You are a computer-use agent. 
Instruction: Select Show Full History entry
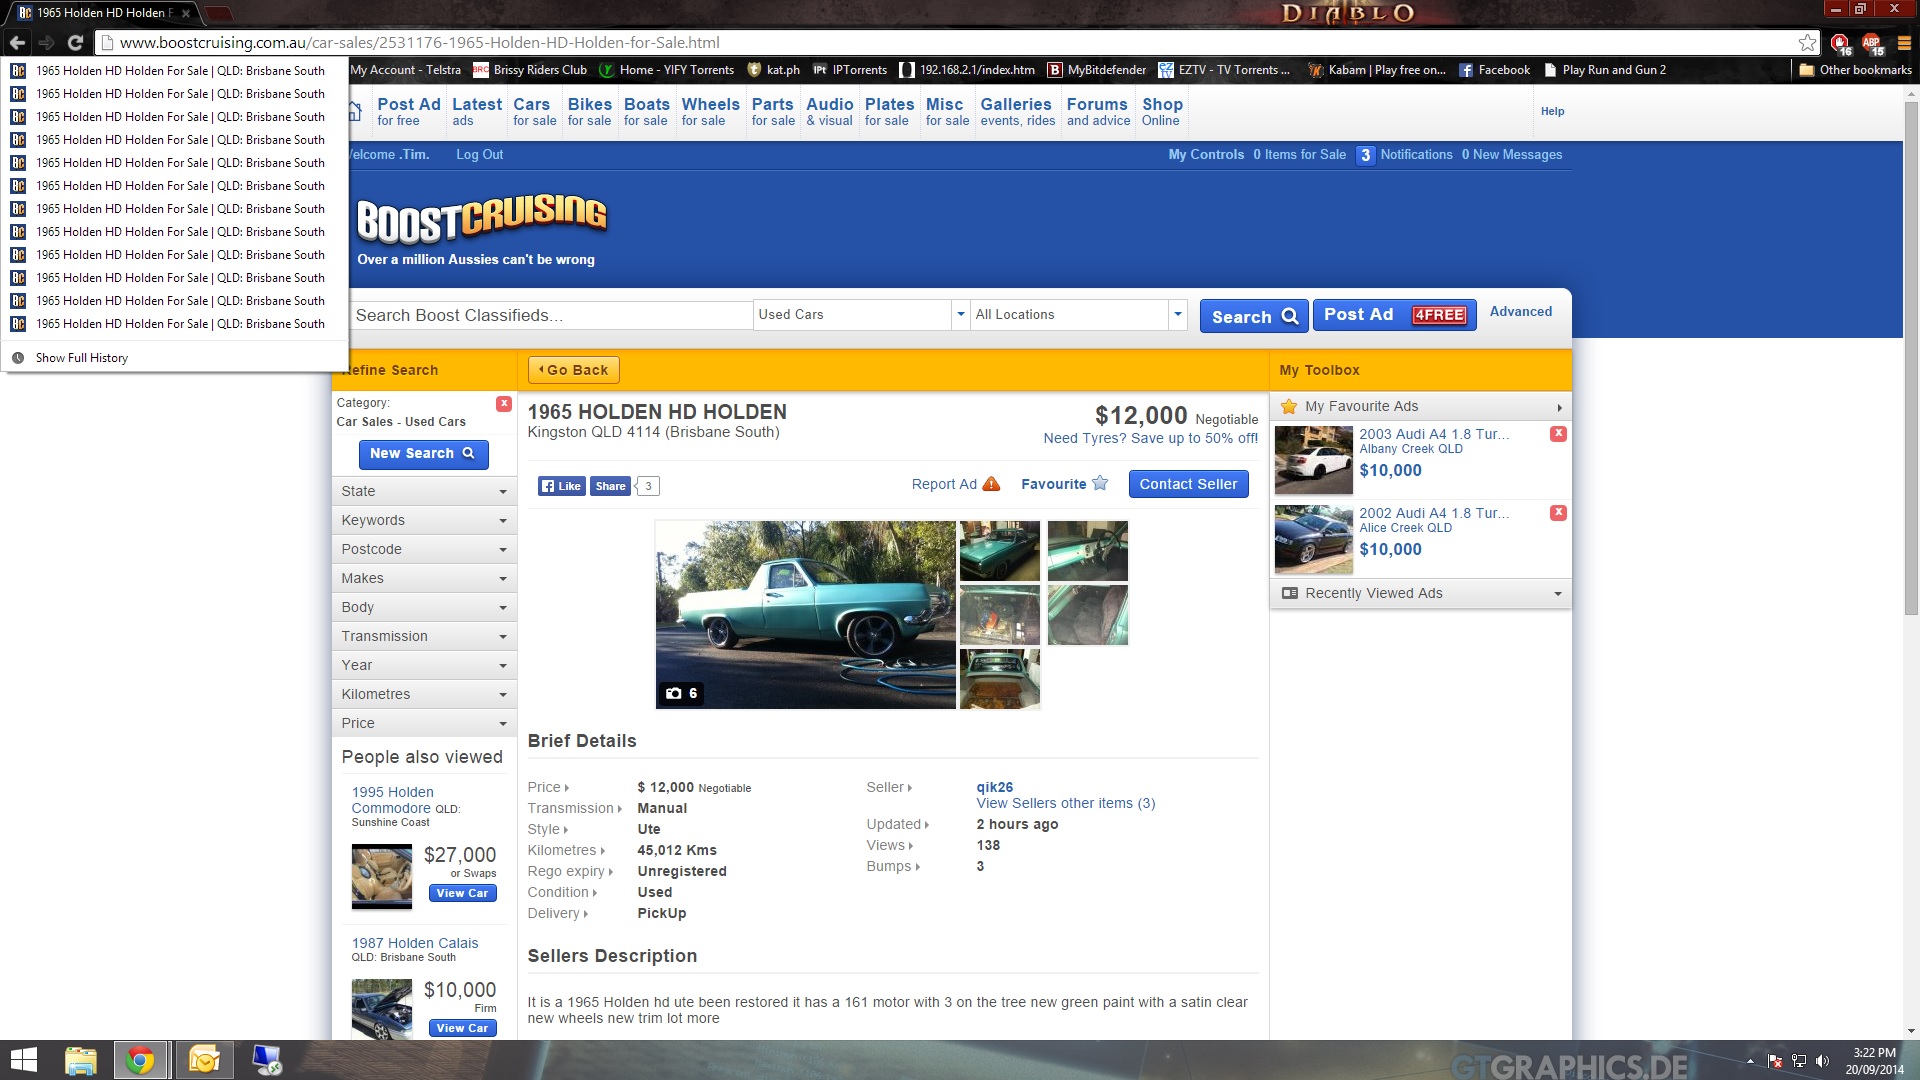point(175,357)
